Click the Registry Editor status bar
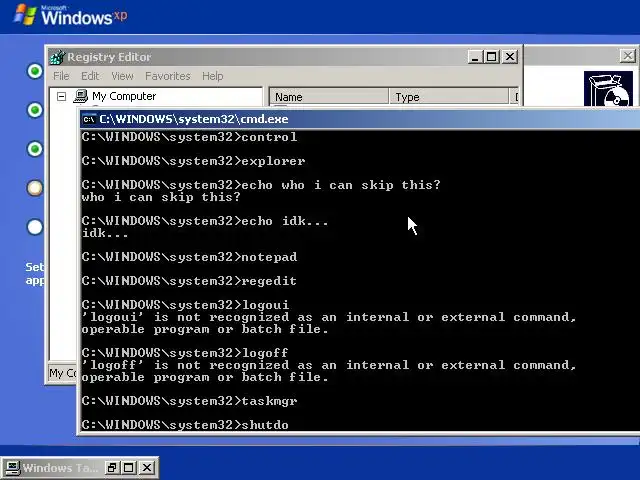The width and height of the screenshot is (640, 480). tap(62, 373)
